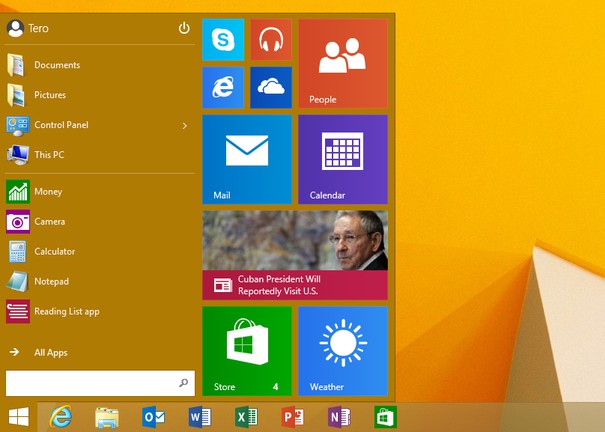Click the Windows Start button
This screenshot has width=605, height=432.
[19, 417]
